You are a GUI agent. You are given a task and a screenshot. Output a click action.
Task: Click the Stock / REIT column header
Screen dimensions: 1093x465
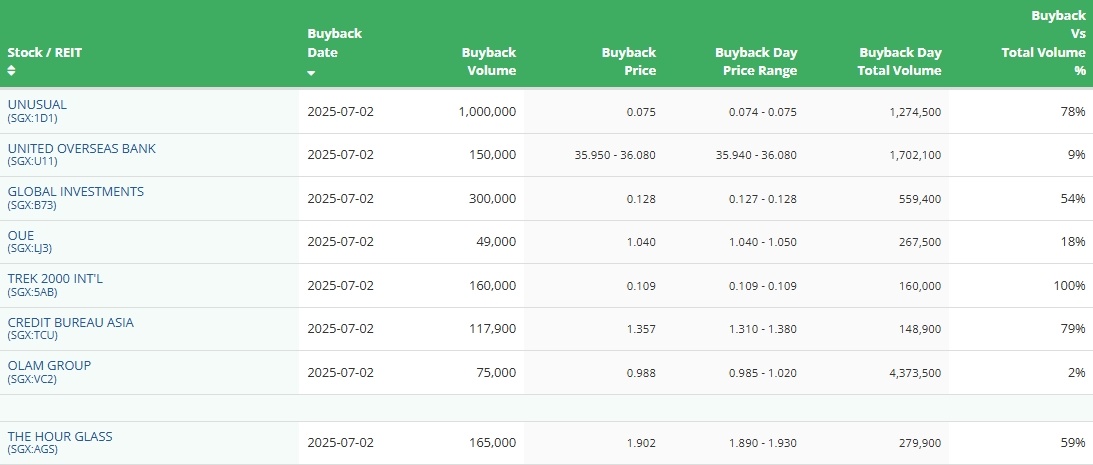45,52
